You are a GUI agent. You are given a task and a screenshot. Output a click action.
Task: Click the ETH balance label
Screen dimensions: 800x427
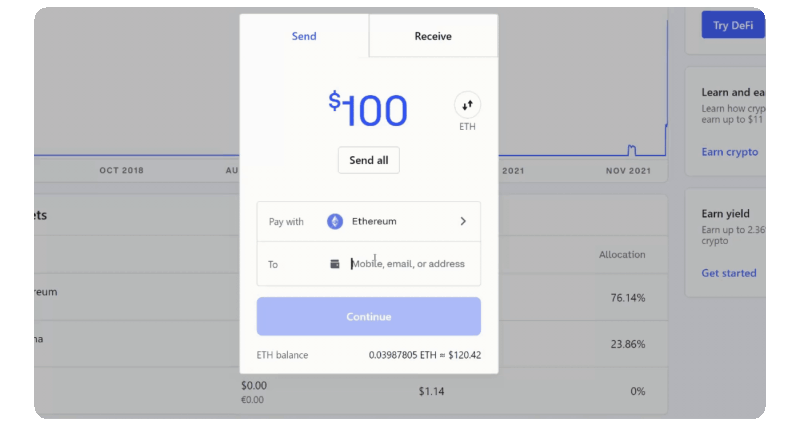click(282, 355)
